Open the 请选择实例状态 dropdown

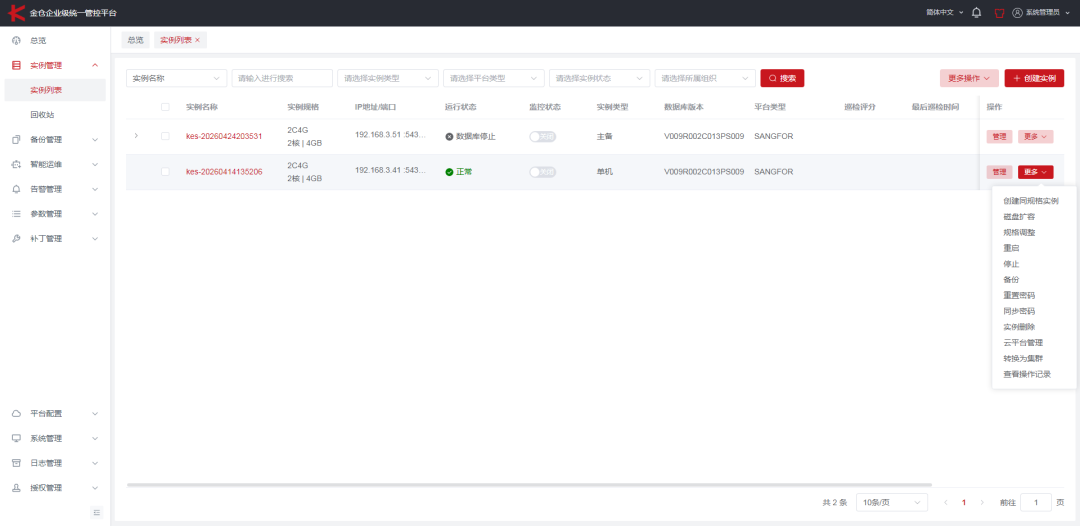point(599,78)
